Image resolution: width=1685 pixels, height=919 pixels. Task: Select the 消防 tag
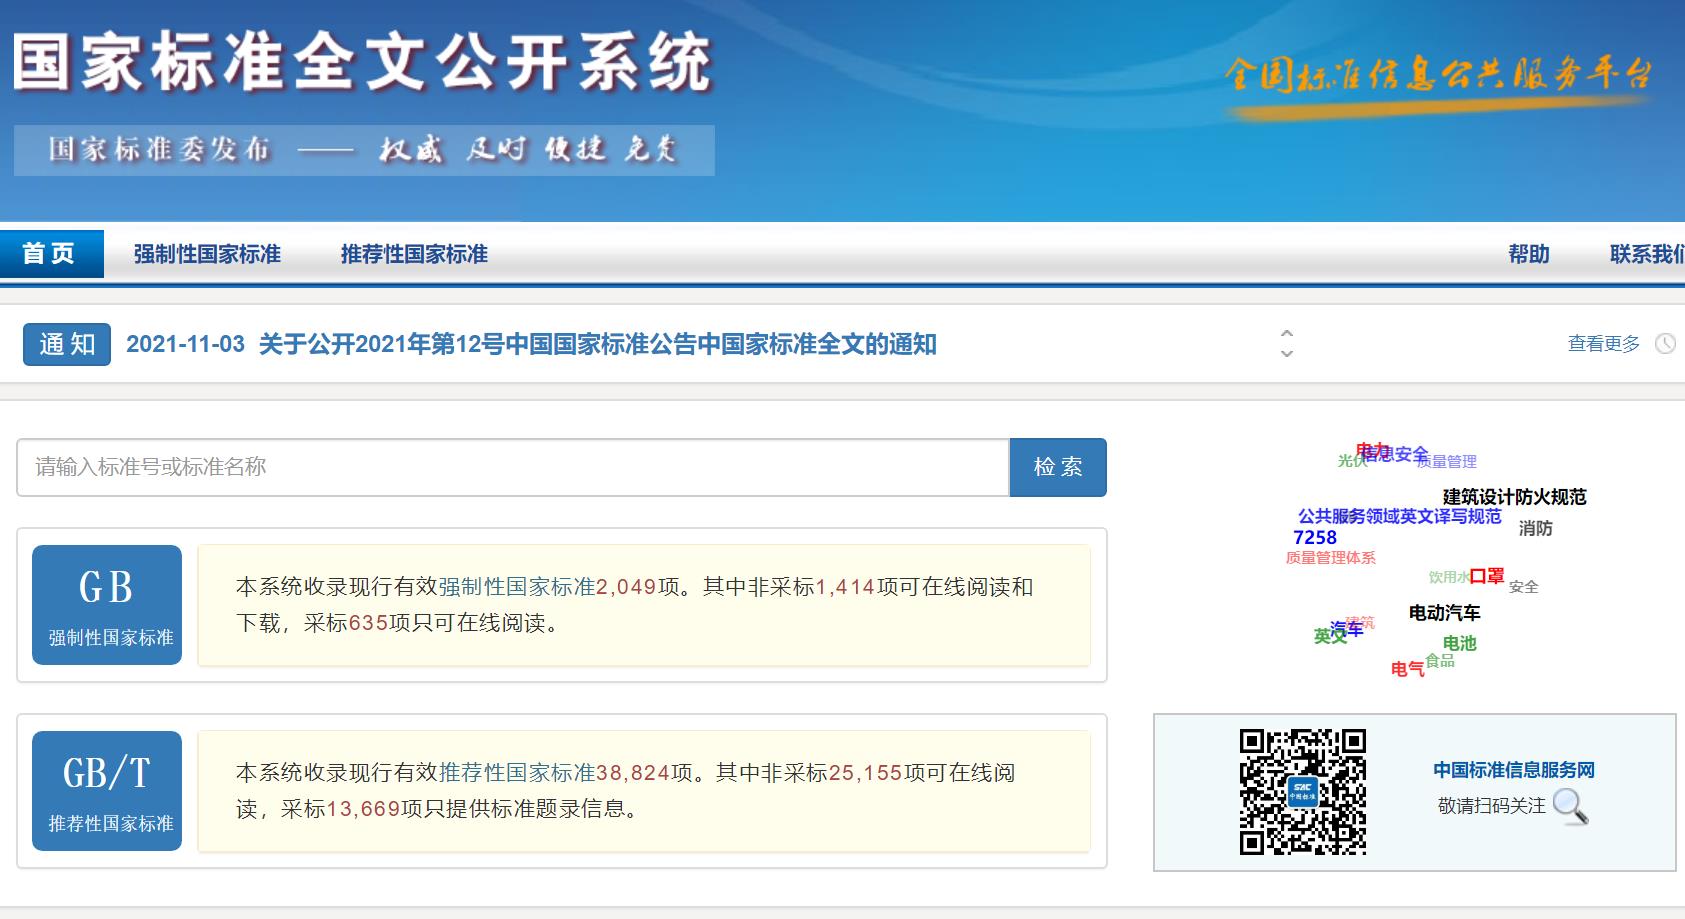point(1536,528)
